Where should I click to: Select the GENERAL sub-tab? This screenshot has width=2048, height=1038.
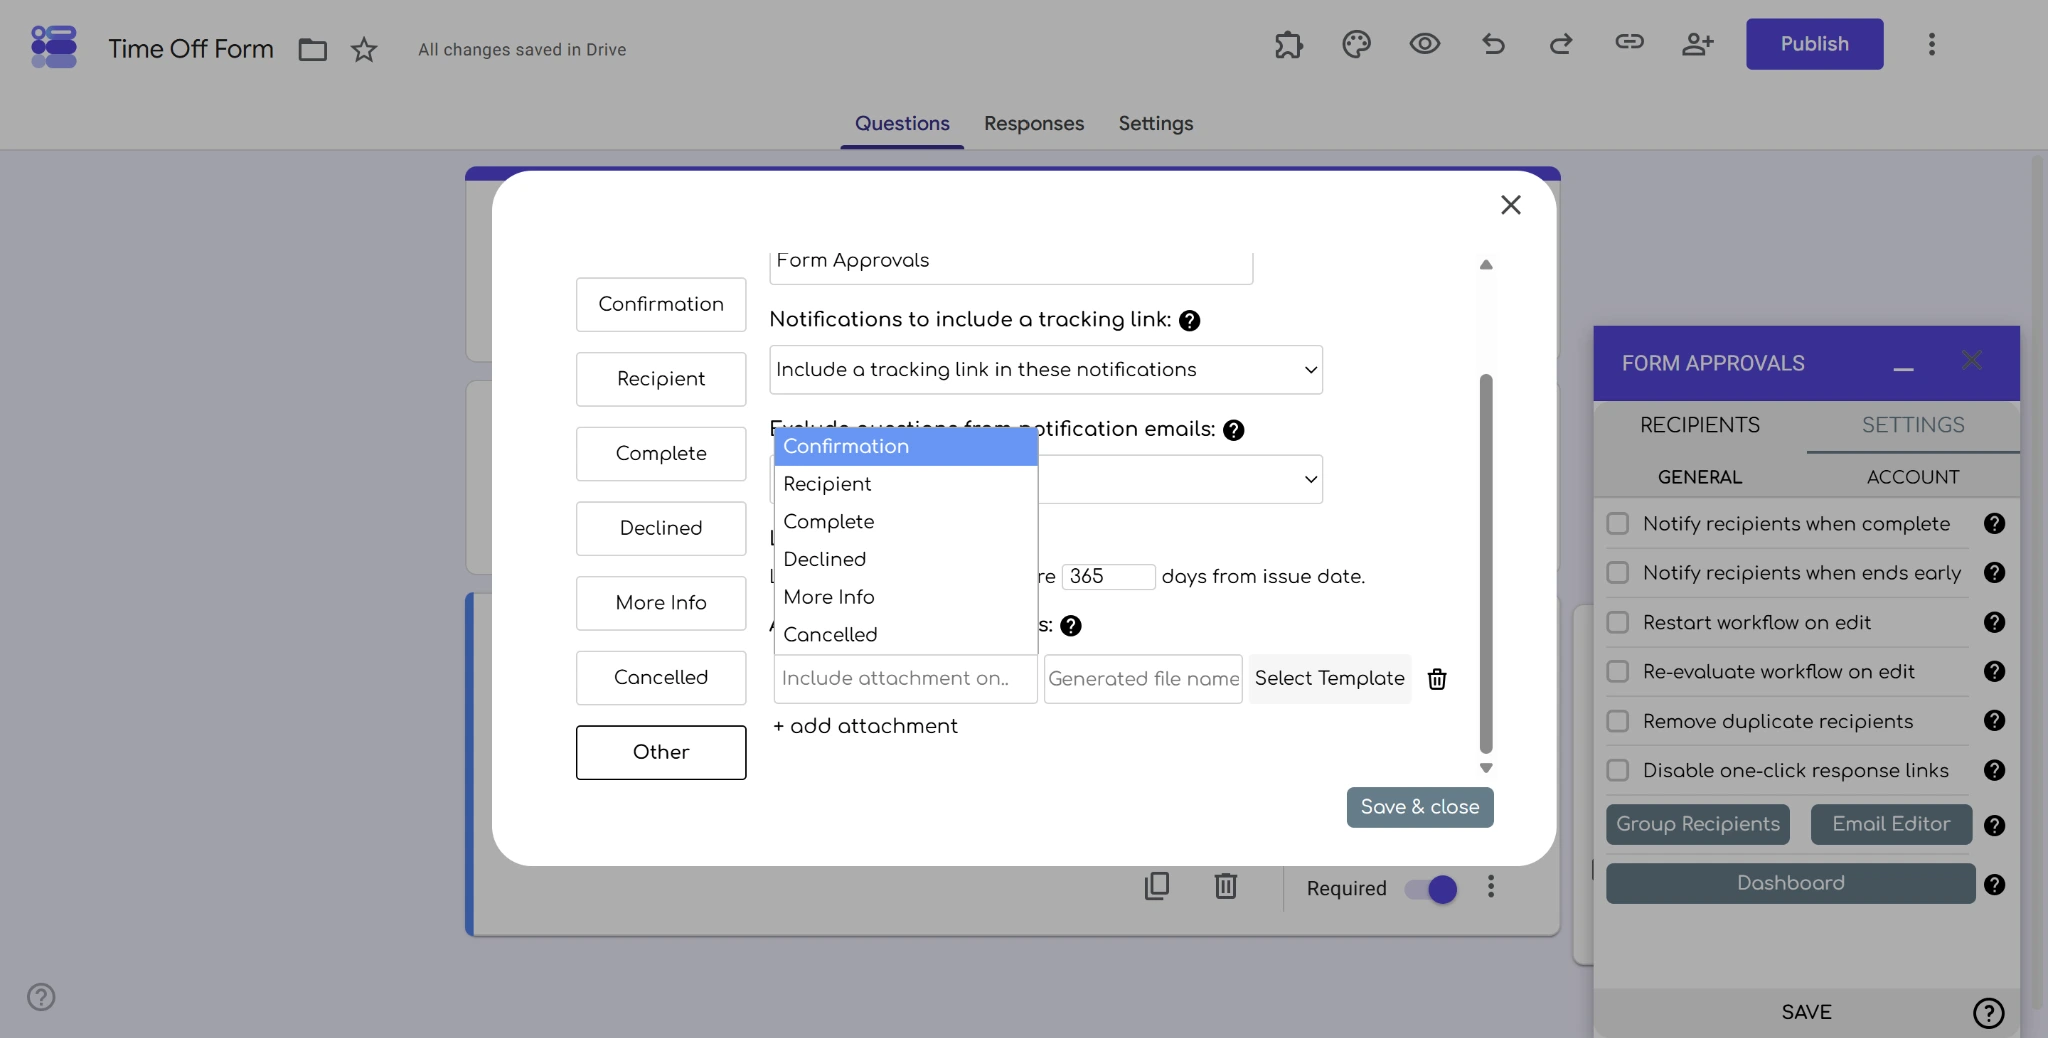(x=1700, y=477)
